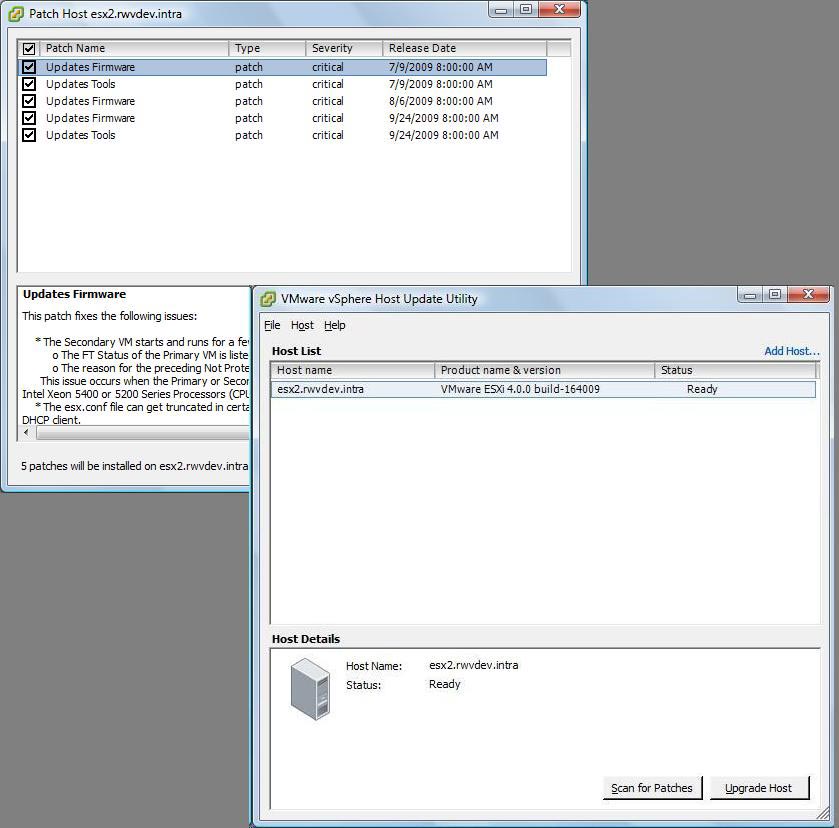Image resolution: width=839 pixels, height=828 pixels.
Task: Toggle the select-all checkbox in the patch list header
Action: 29,48
